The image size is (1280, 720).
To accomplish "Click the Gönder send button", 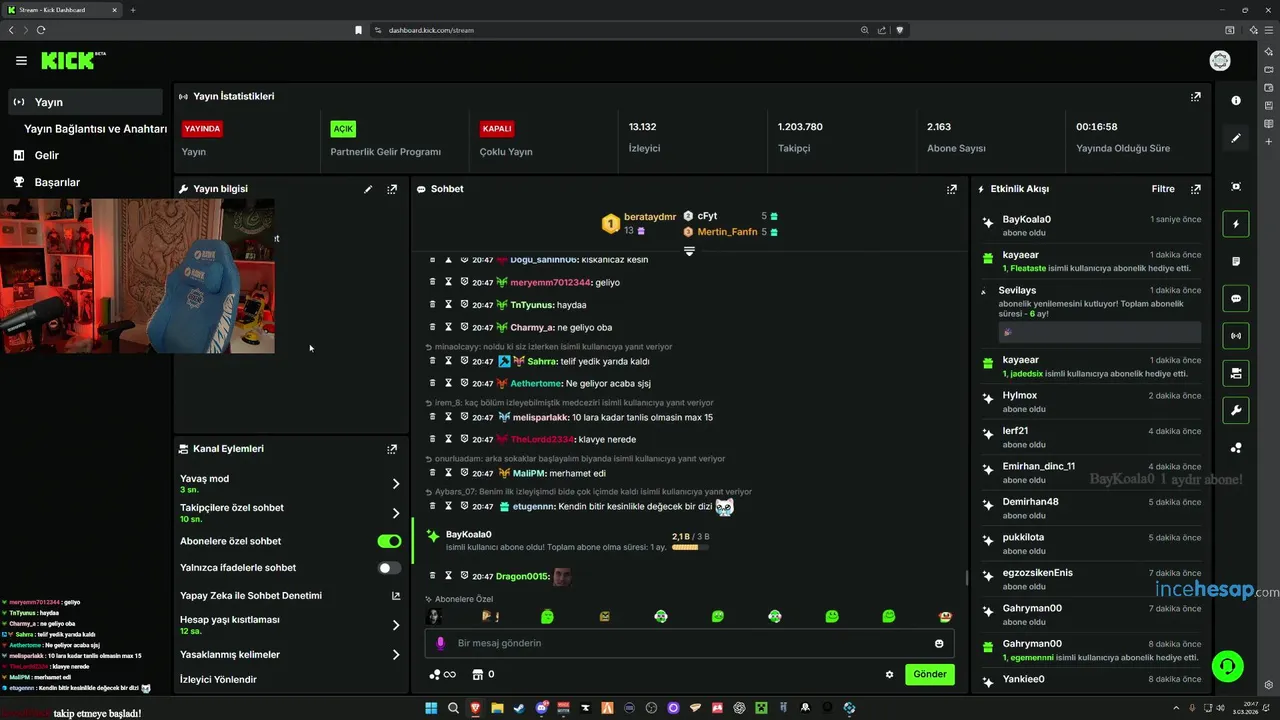I will [x=930, y=675].
